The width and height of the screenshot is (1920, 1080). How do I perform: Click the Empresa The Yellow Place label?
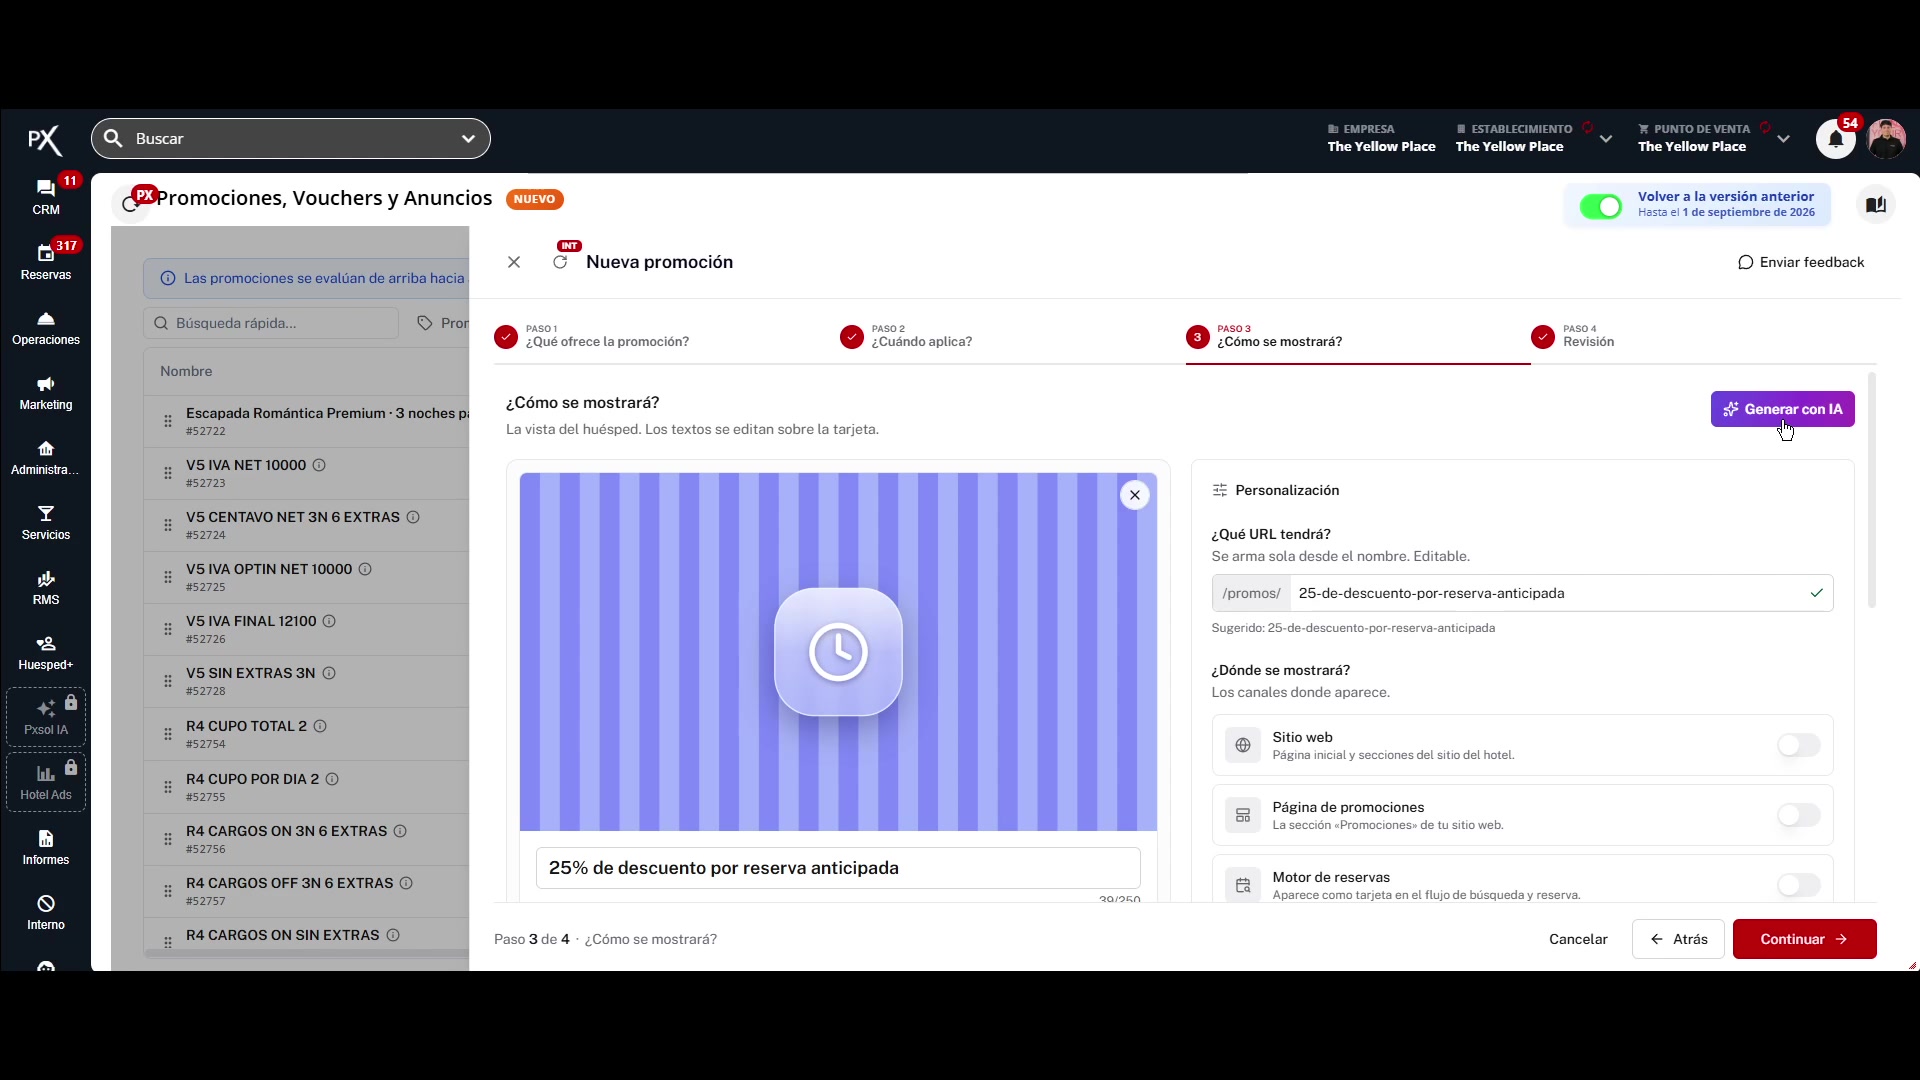click(x=1381, y=139)
